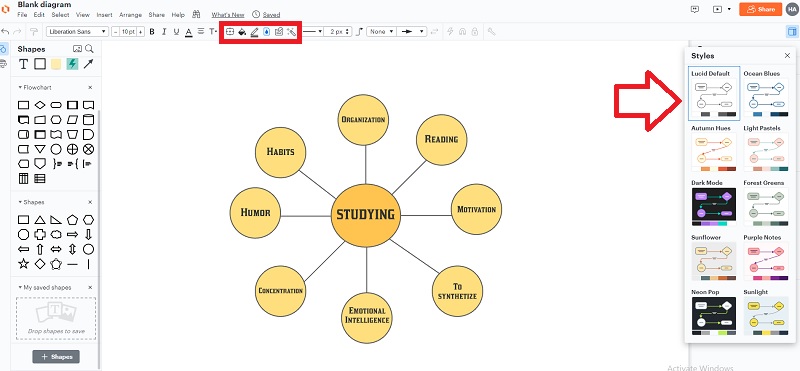Open the None start arrow dropdown
This screenshot has height=371, width=800.
pos(381,32)
